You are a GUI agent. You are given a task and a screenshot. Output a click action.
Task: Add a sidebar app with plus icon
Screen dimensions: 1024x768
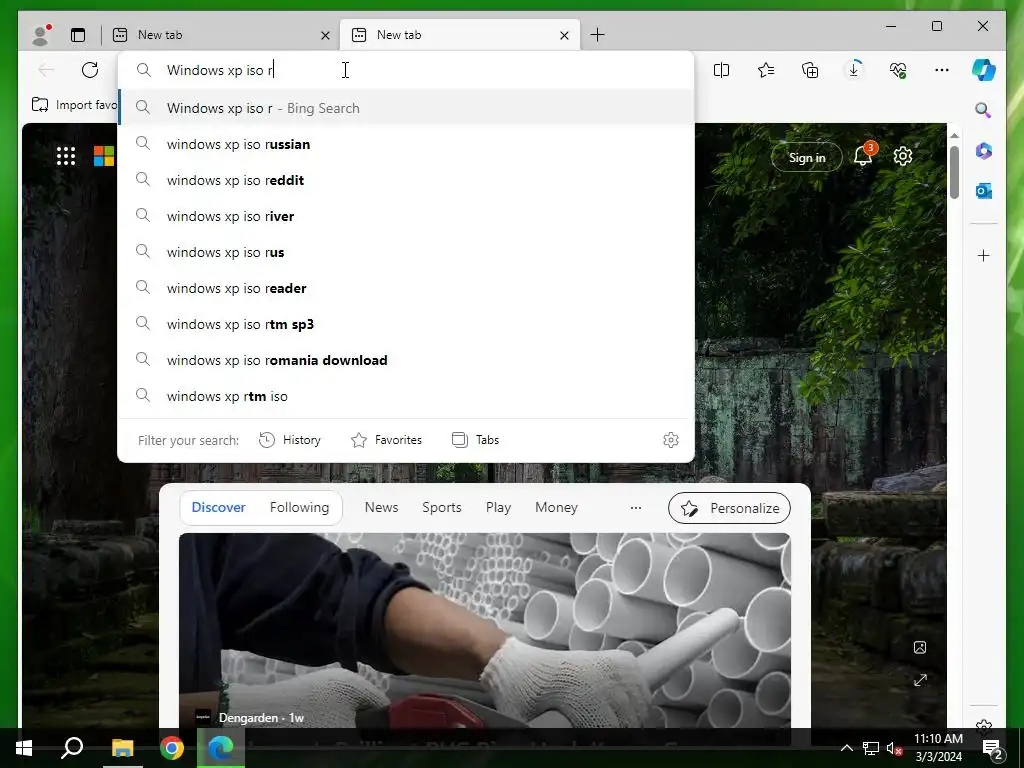pyautogui.click(x=984, y=255)
